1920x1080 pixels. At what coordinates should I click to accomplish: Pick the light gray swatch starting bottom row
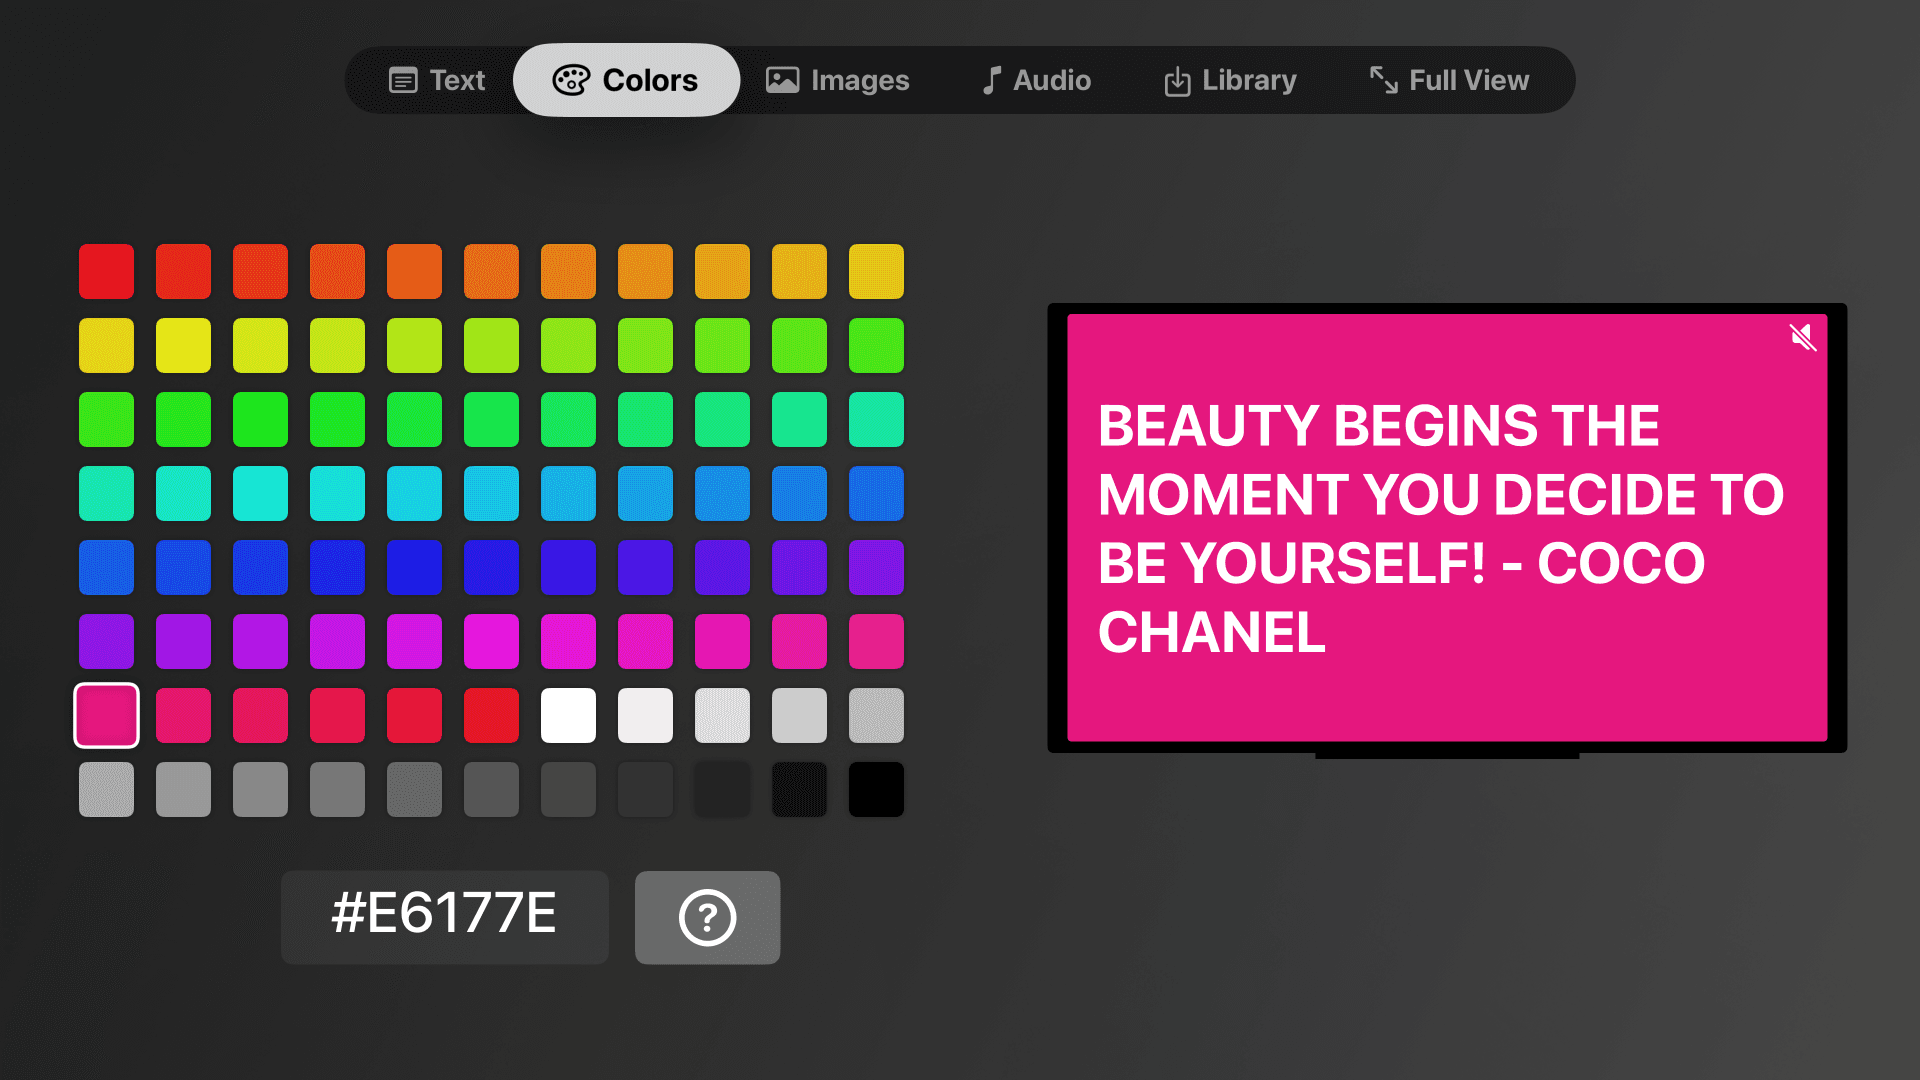(x=106, y=789)
